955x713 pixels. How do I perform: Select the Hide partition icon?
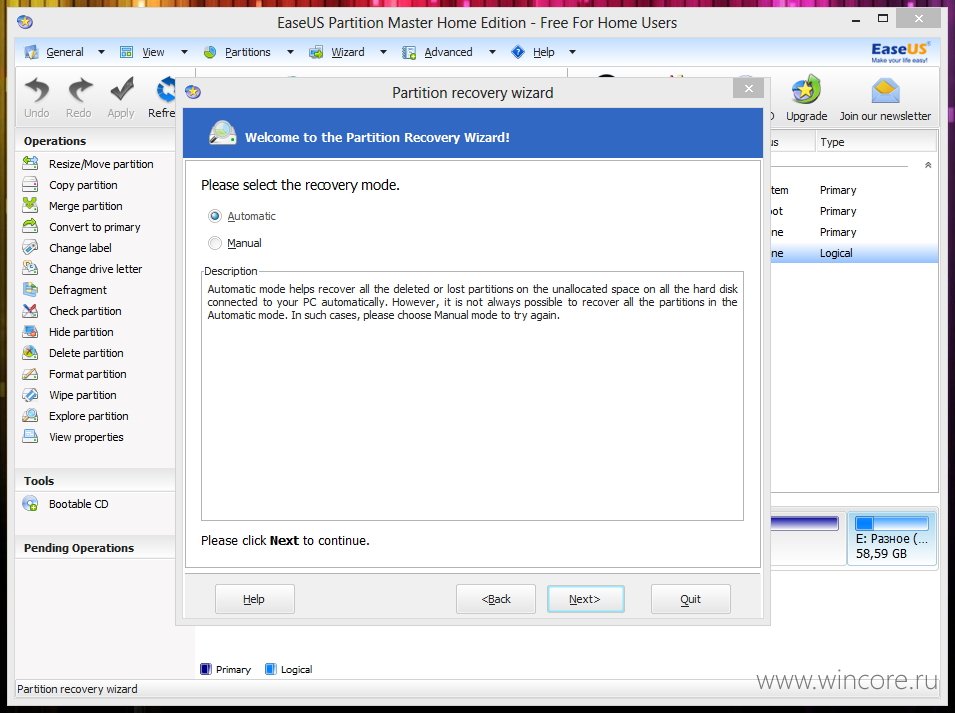(30, 331)
